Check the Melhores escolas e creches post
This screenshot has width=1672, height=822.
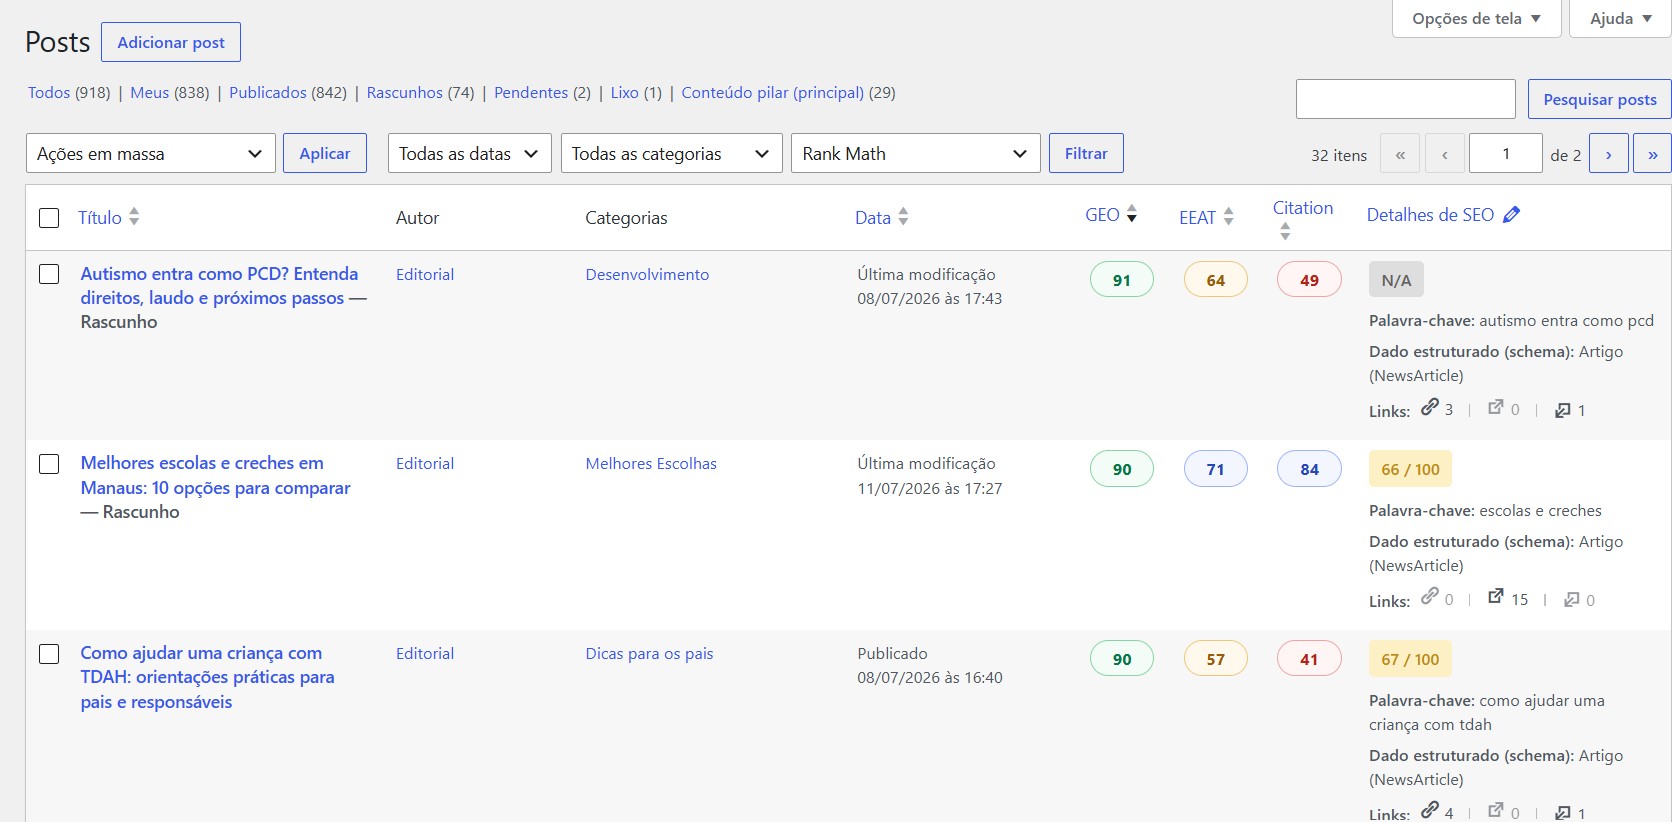point(49,464)
